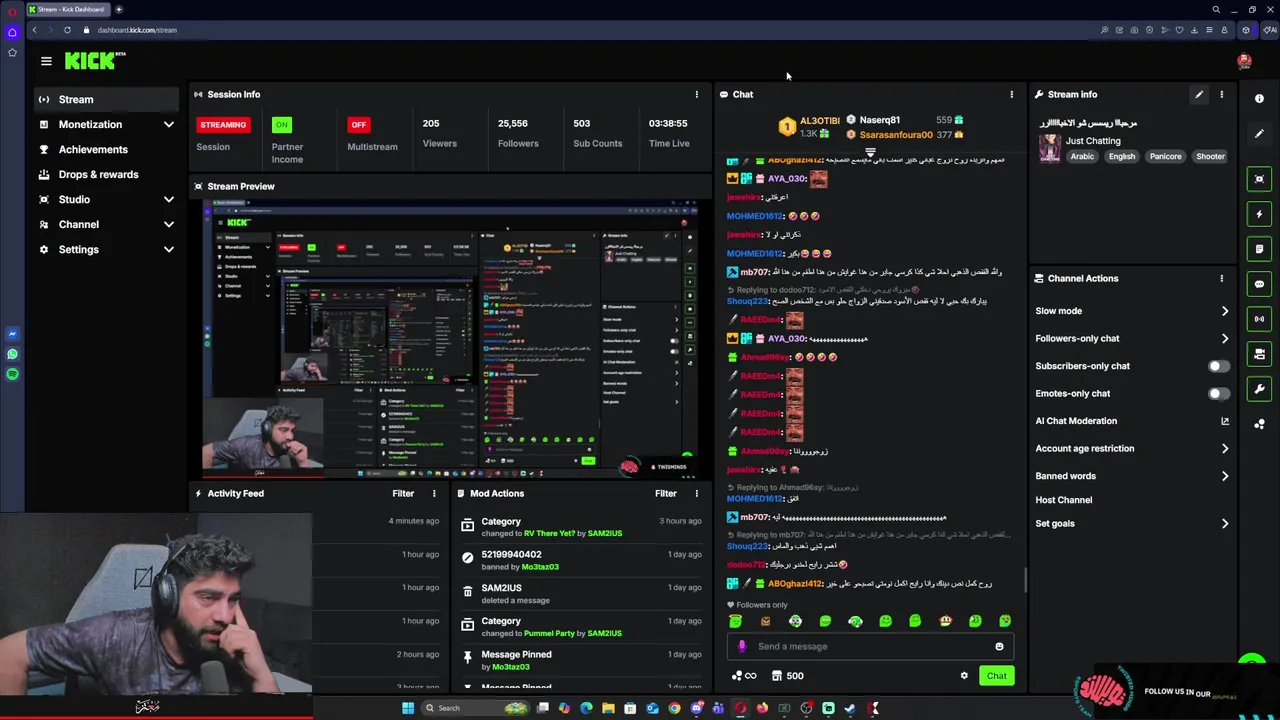Open Discord from the Windows taskbar
The width and height of the screenshot is (1280, 720).
tap(697, 708)
